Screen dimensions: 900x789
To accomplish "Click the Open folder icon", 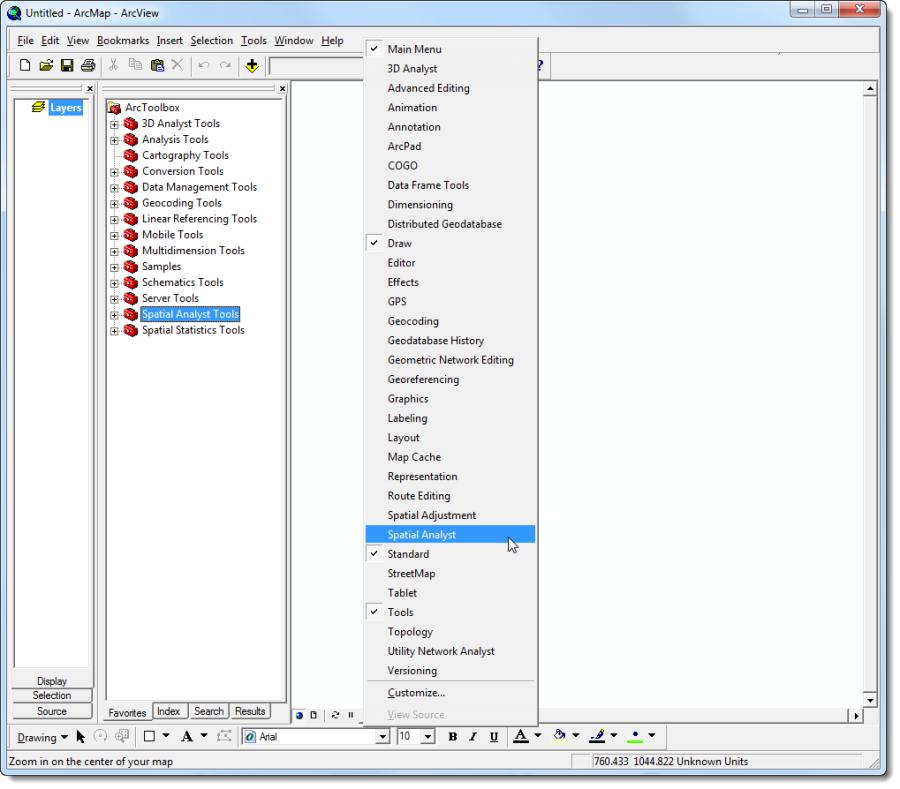I will [46, 66].
